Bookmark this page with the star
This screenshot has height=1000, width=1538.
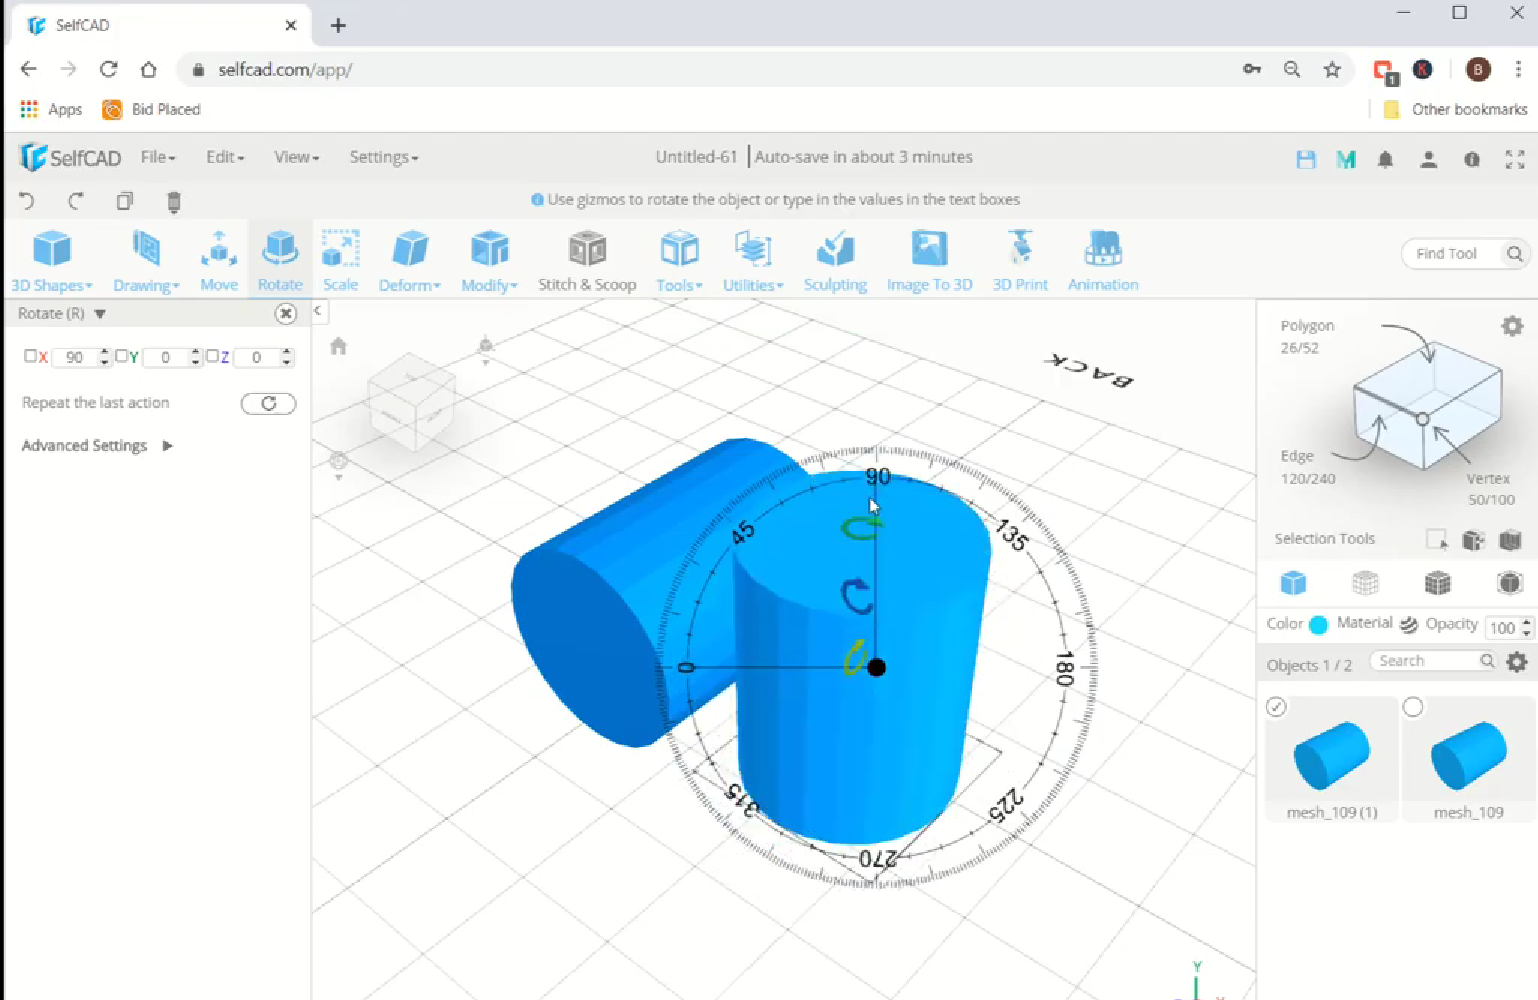pos(1332,69)
